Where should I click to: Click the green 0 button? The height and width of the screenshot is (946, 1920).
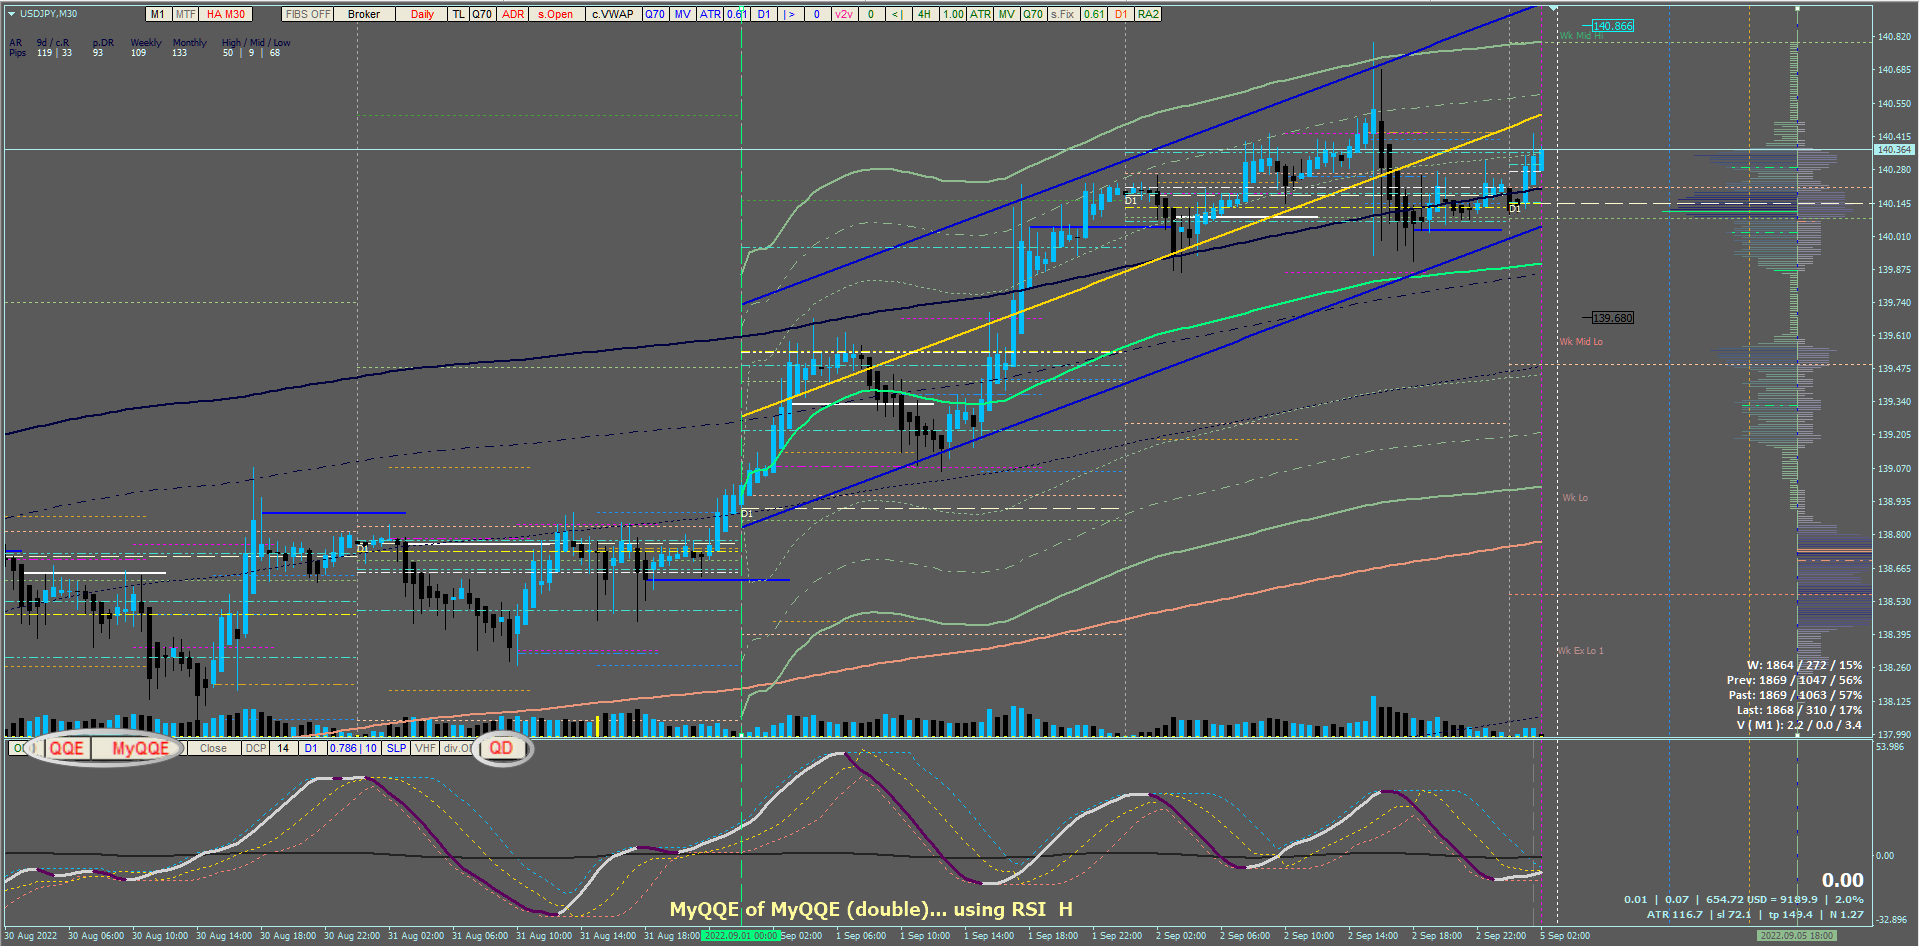tap(871, 14)
